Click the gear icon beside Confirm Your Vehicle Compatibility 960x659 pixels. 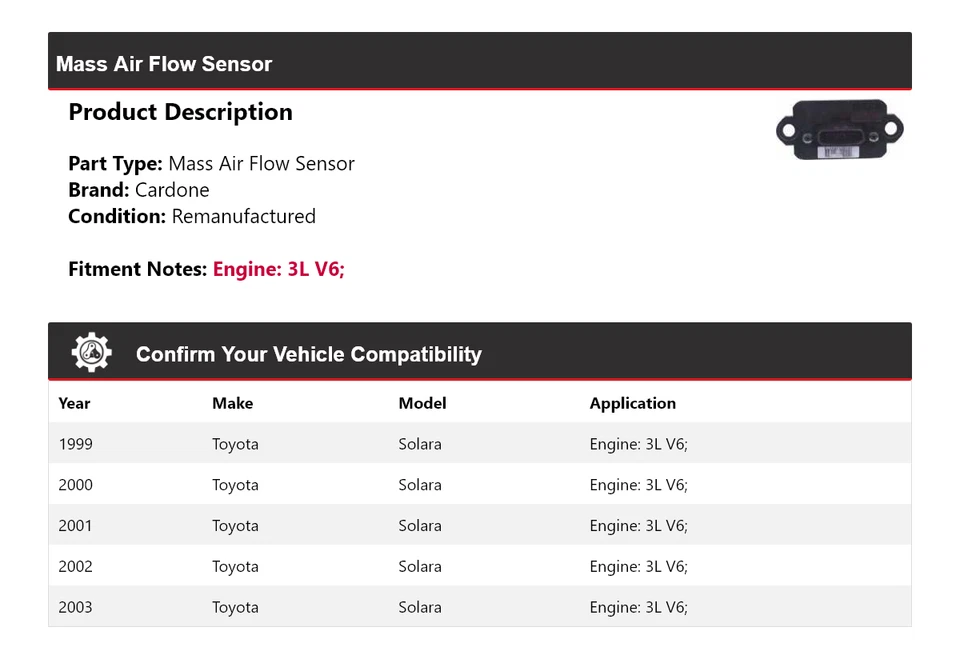point(91,353)
